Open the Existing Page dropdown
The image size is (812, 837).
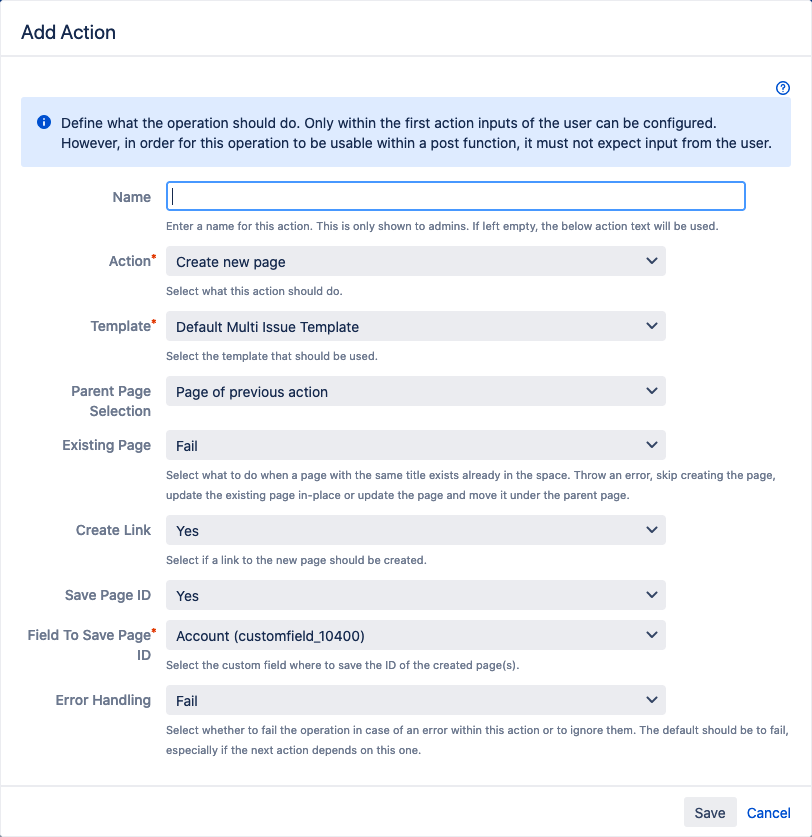[x=415, y=446]
